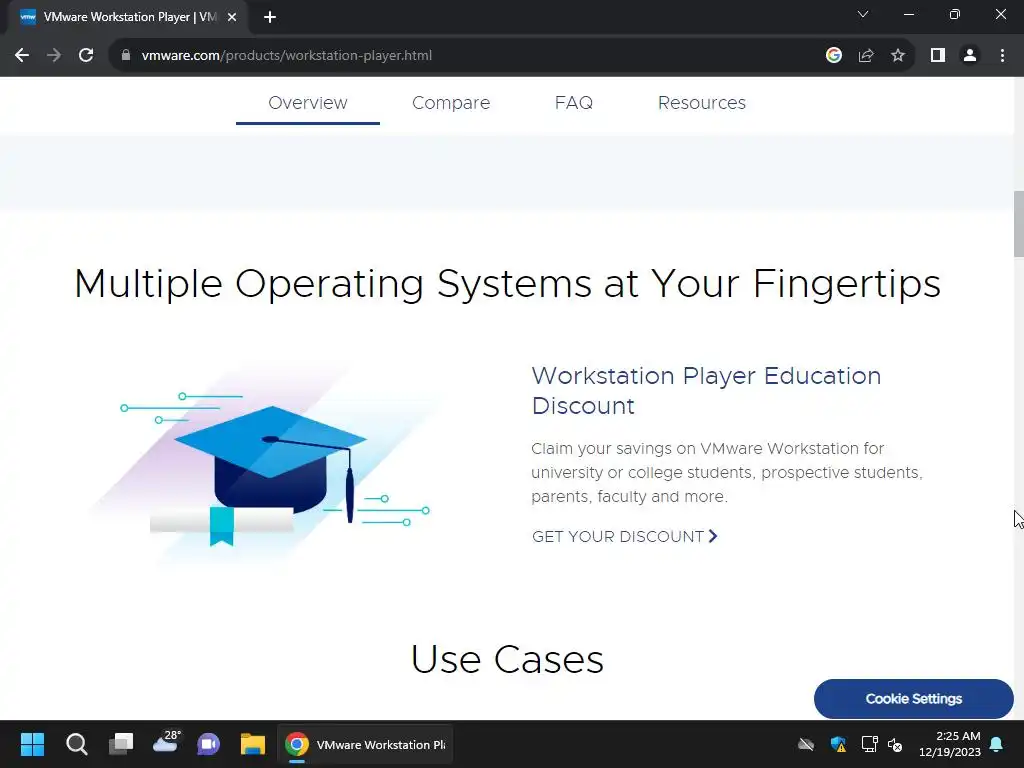Open the Resources tab
Screen dimensions: 1024x768
pos(701,103)
